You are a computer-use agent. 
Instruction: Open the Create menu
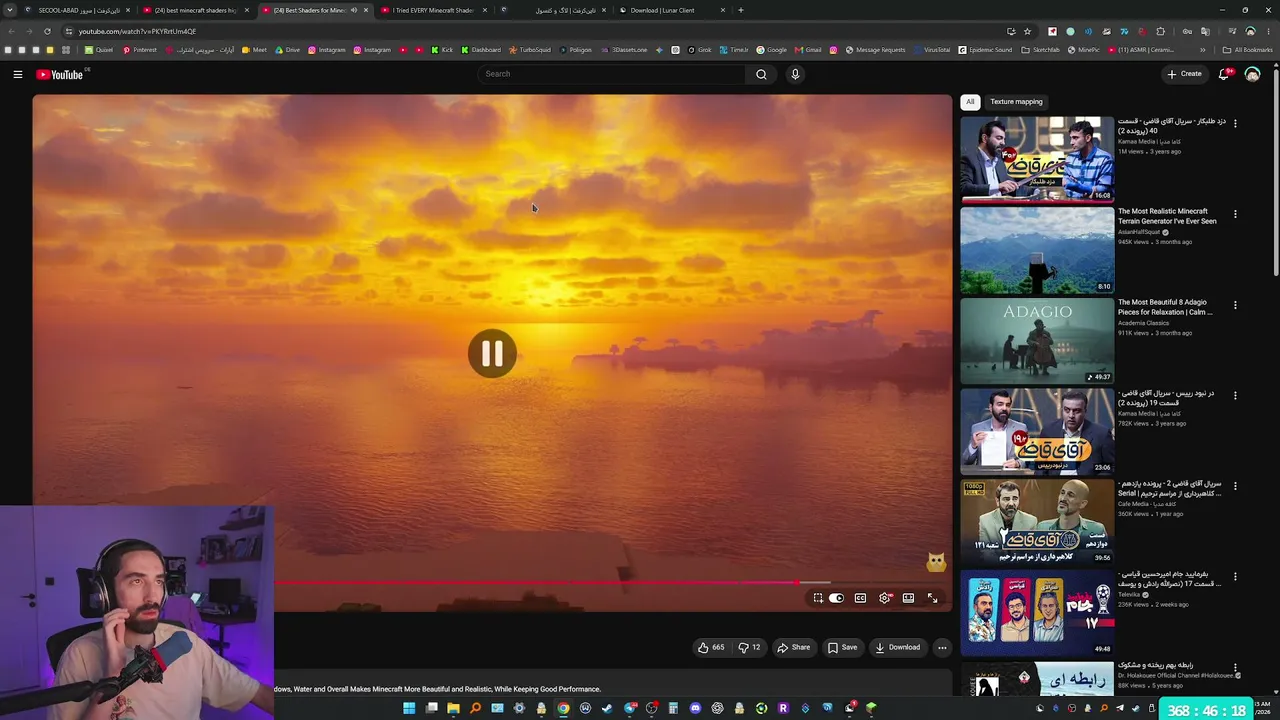tap(1184, 74)
